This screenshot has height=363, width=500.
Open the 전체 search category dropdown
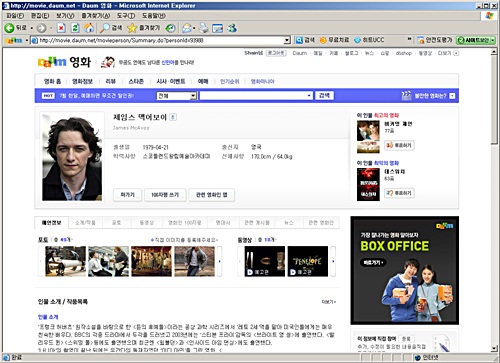(x=177, y=96)
